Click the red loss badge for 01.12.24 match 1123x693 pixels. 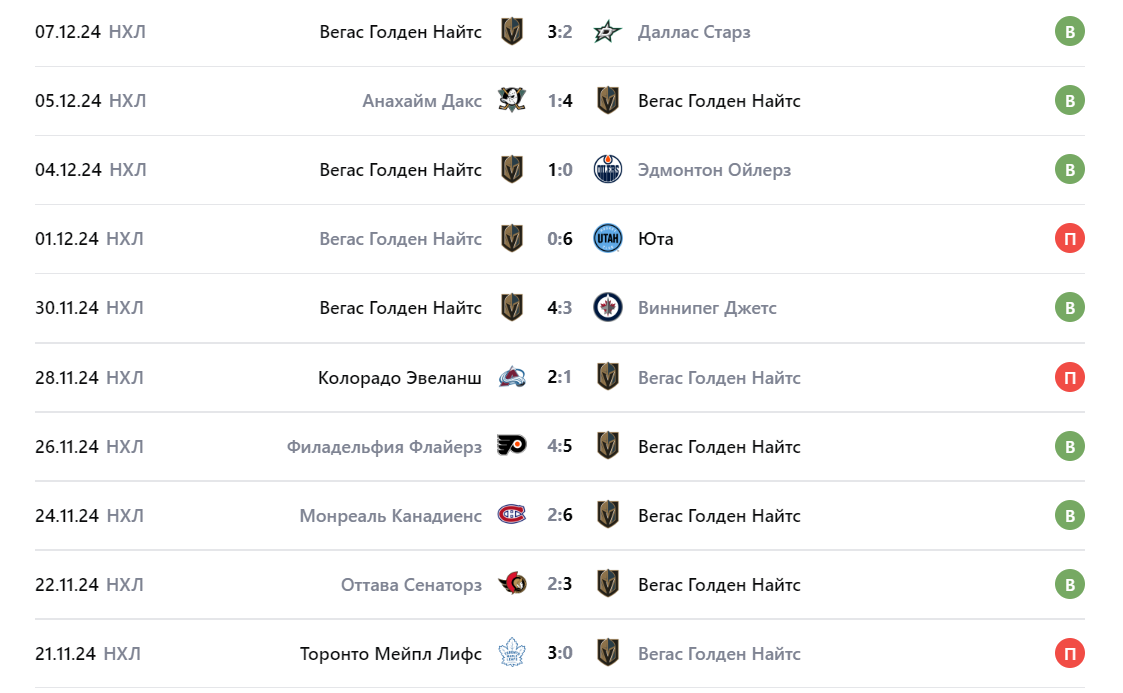(1069, 239)
